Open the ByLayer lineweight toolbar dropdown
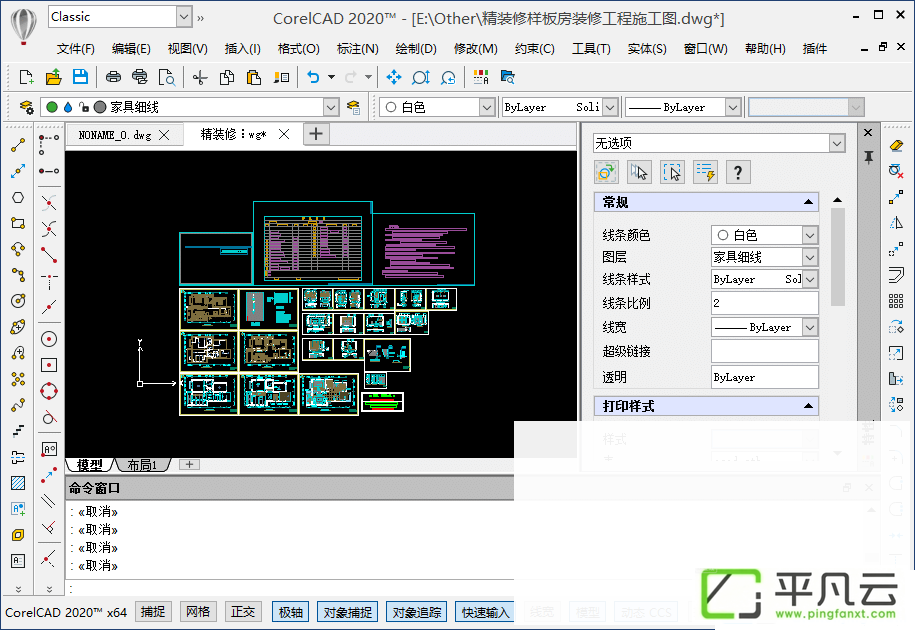915x630 pixels. point(734,107)
